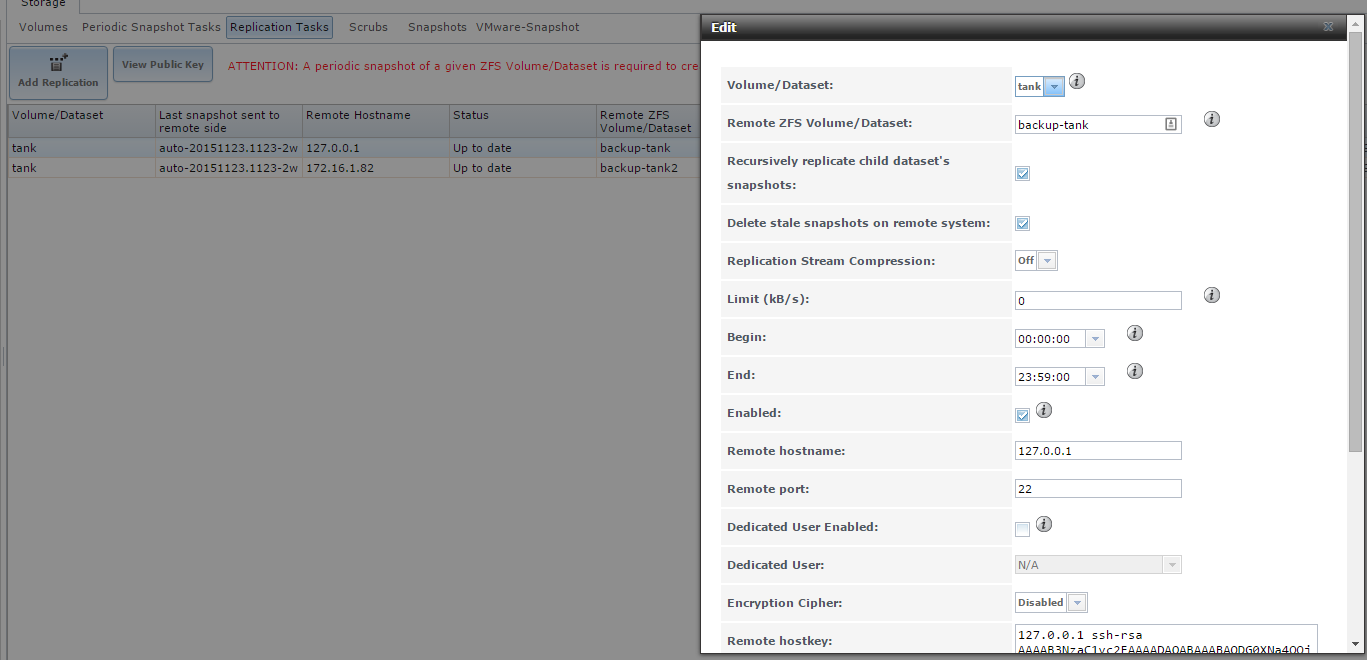Sort by Last snapshot sent column header
The width and height of the screenshot is (1367, 660).
point(229,121)
